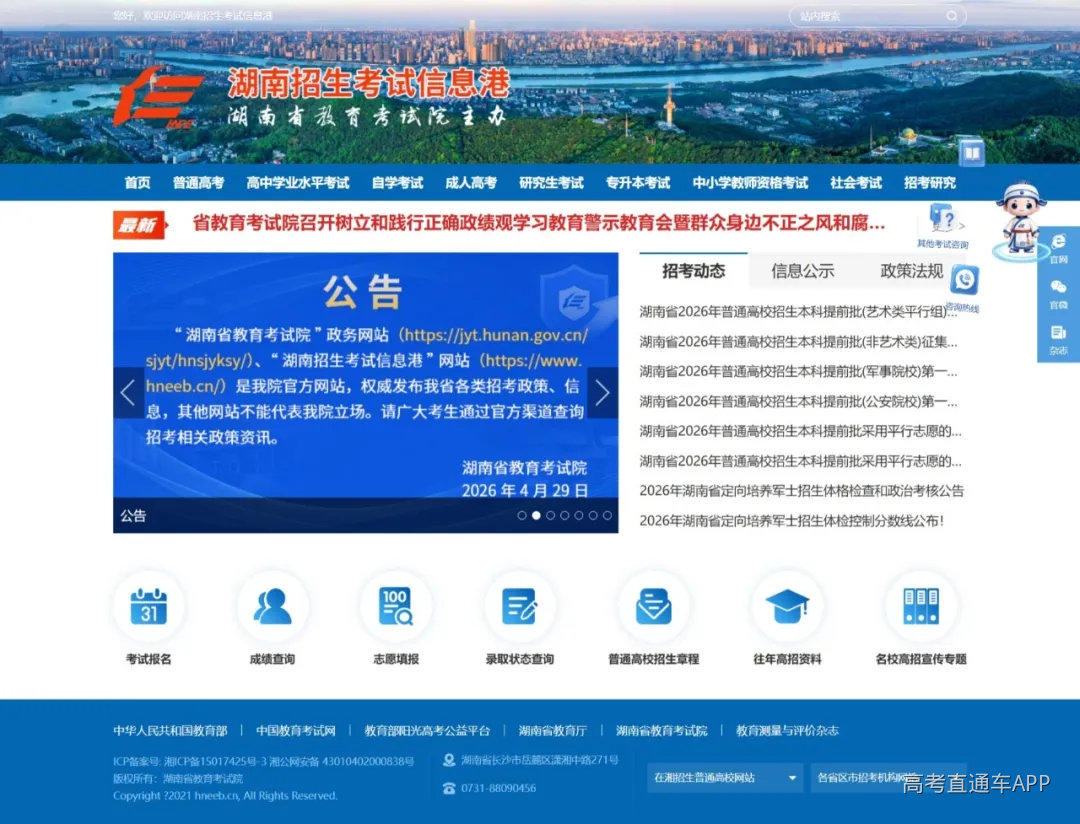Show the next carousel slide
Viewport: 1080px width, 824px height.
click(602, 393)
